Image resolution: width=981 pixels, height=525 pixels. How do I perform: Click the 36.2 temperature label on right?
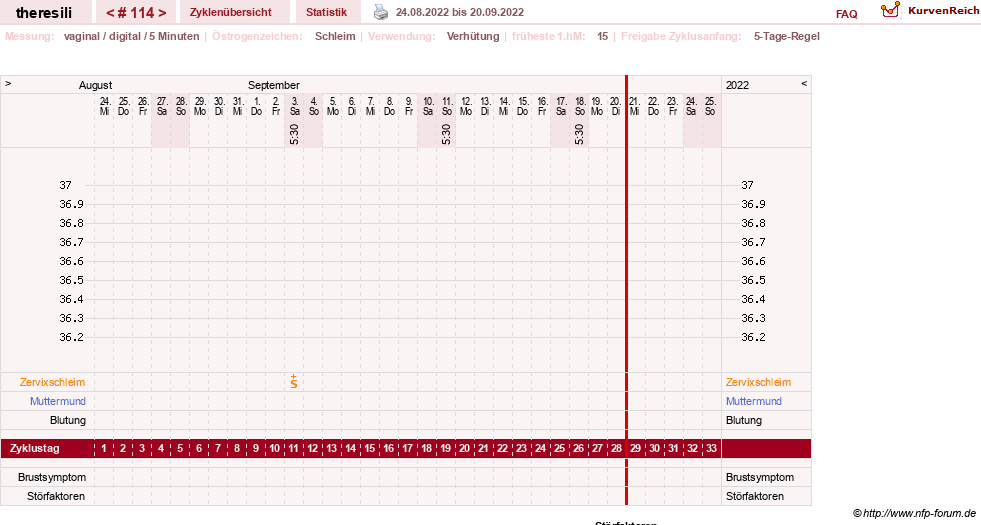pos(753,337)
